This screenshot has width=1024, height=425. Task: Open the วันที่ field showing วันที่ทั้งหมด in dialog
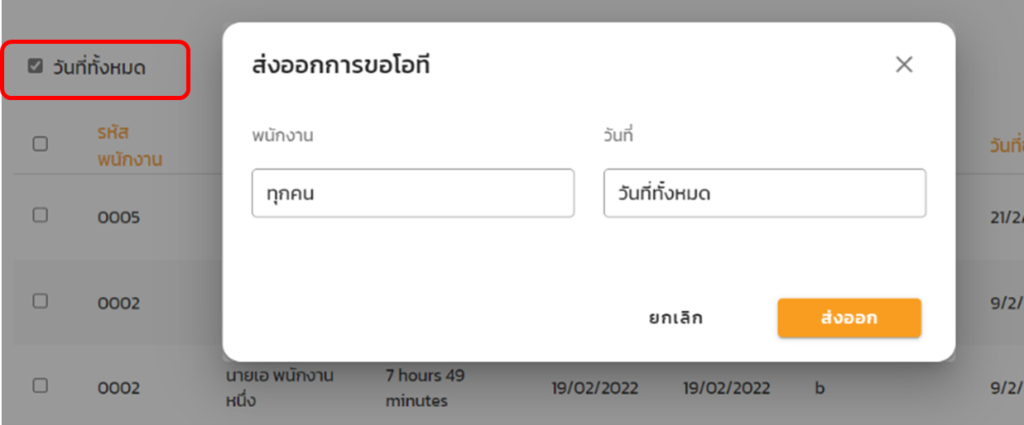tap(764, 193)
